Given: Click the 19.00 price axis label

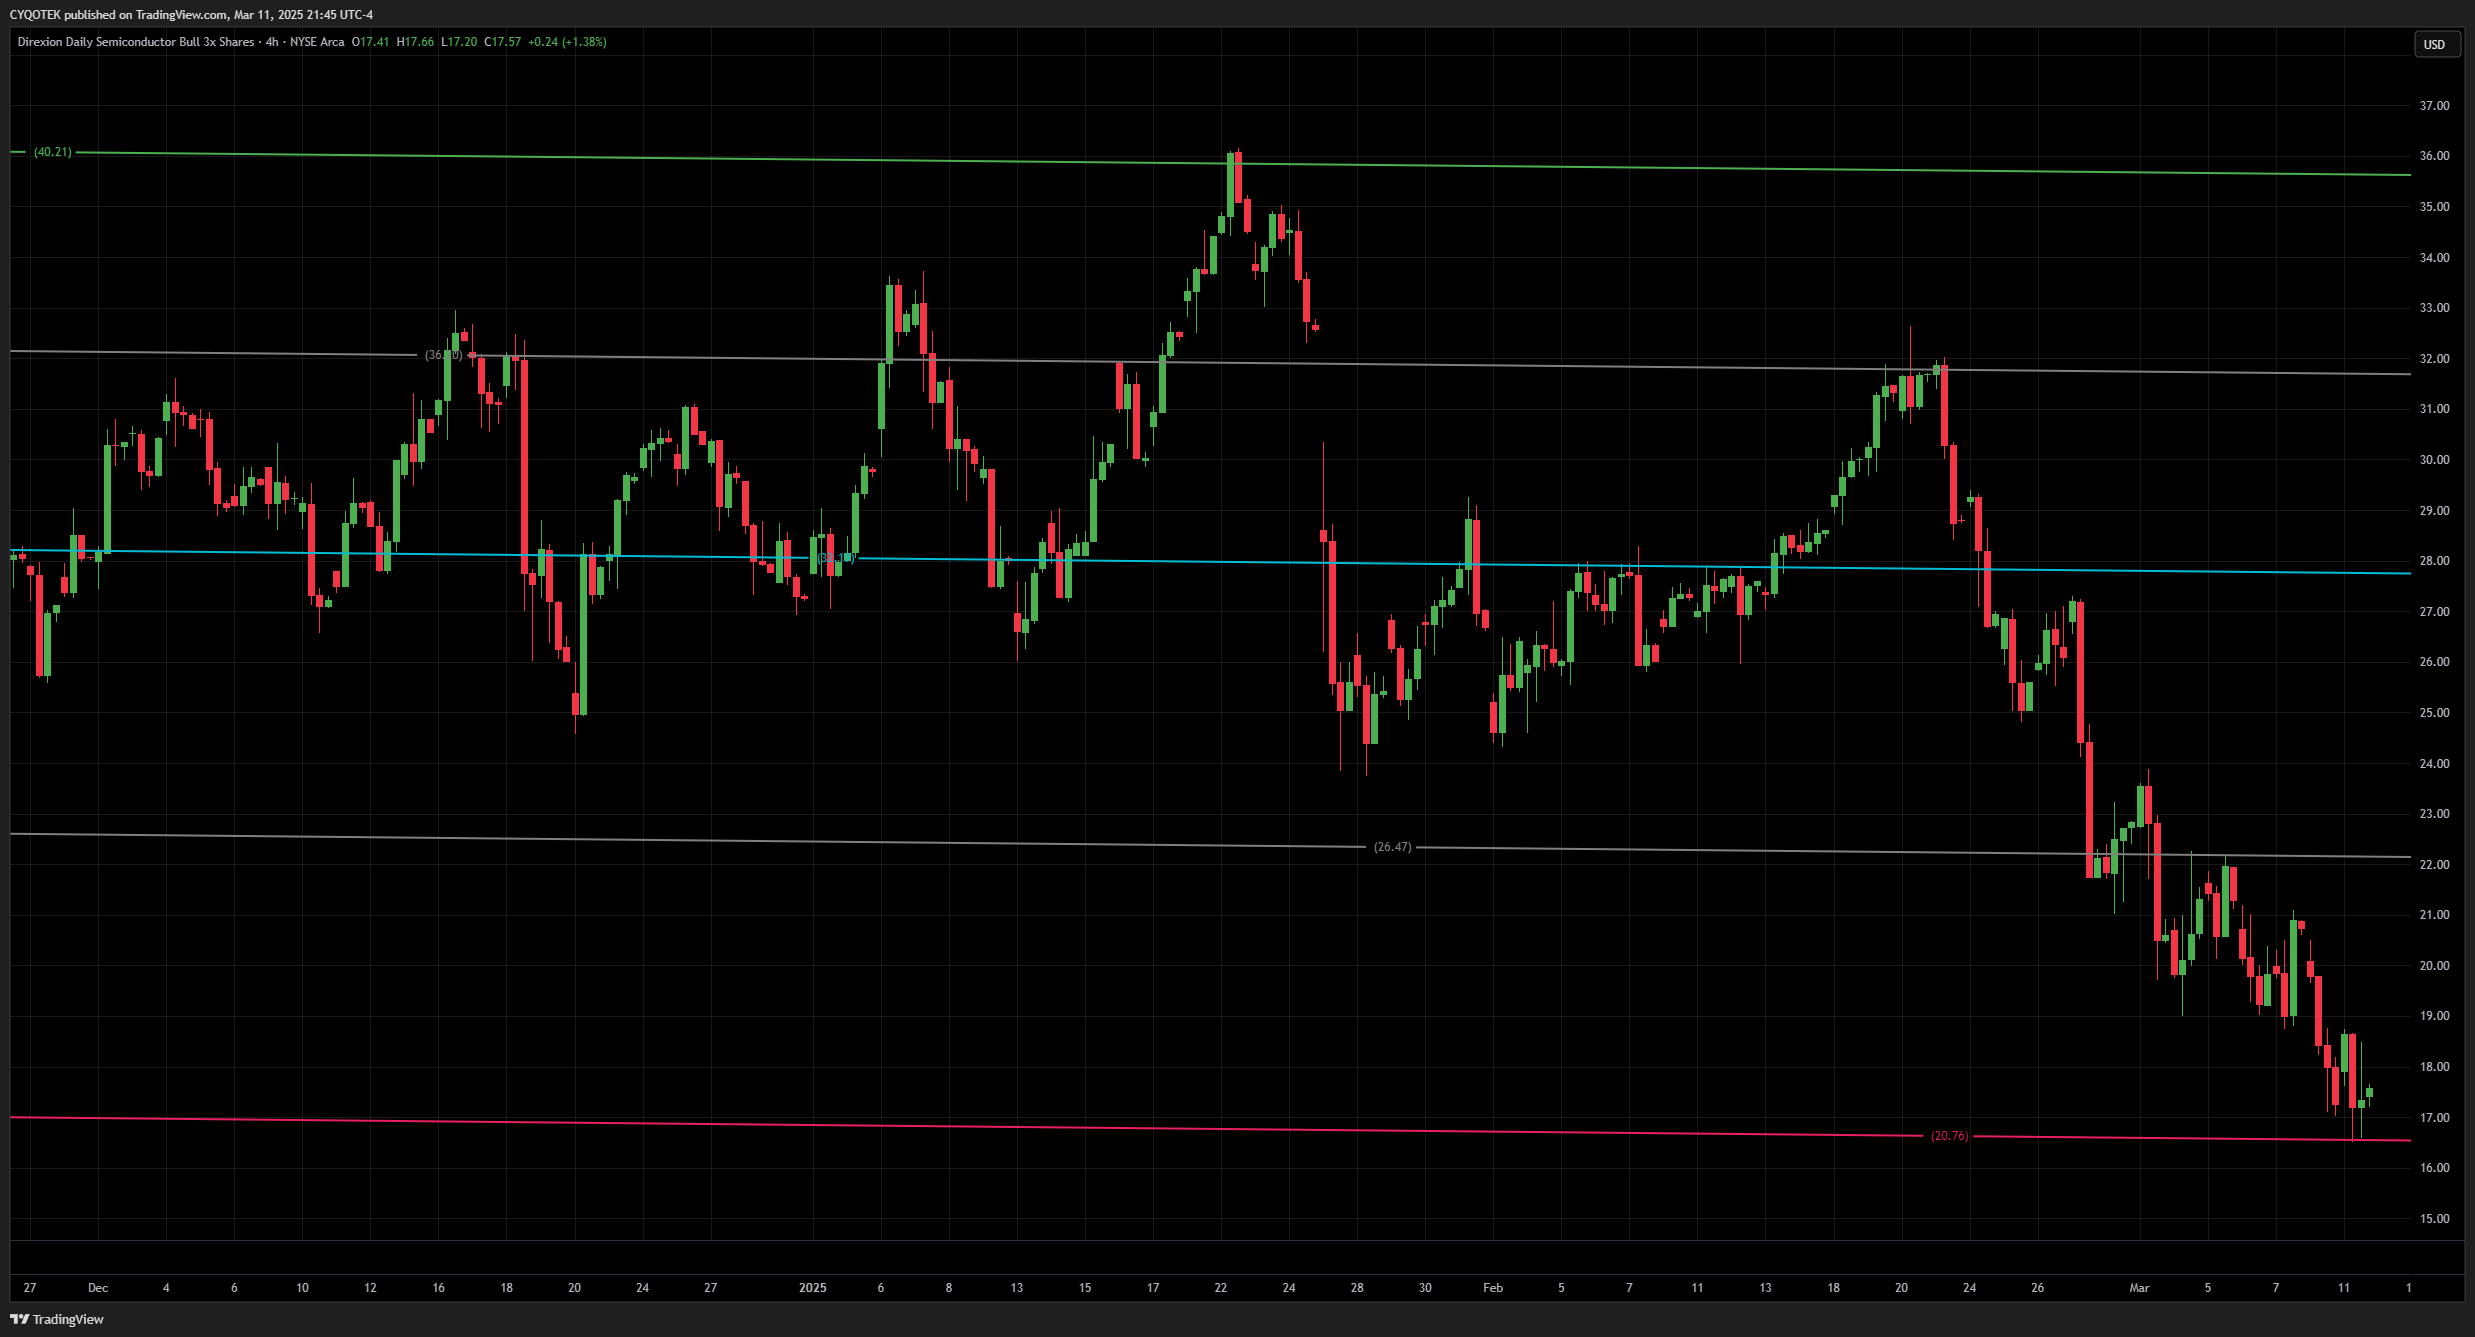Looking at the screenshot, I should point(2434,1016).
